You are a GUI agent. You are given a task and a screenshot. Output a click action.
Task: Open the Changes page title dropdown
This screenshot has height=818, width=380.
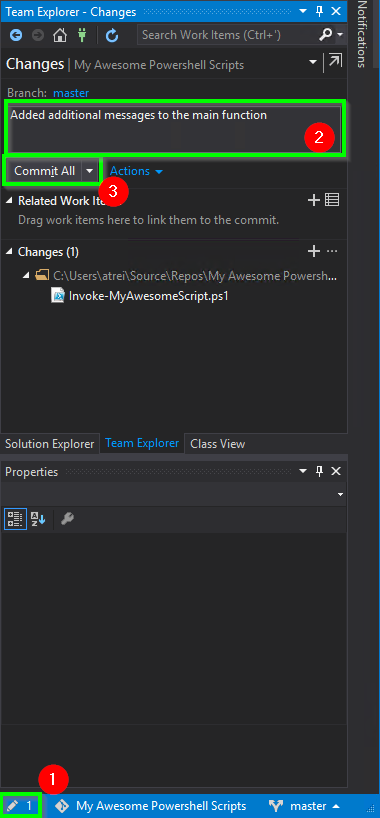[313, 62]
